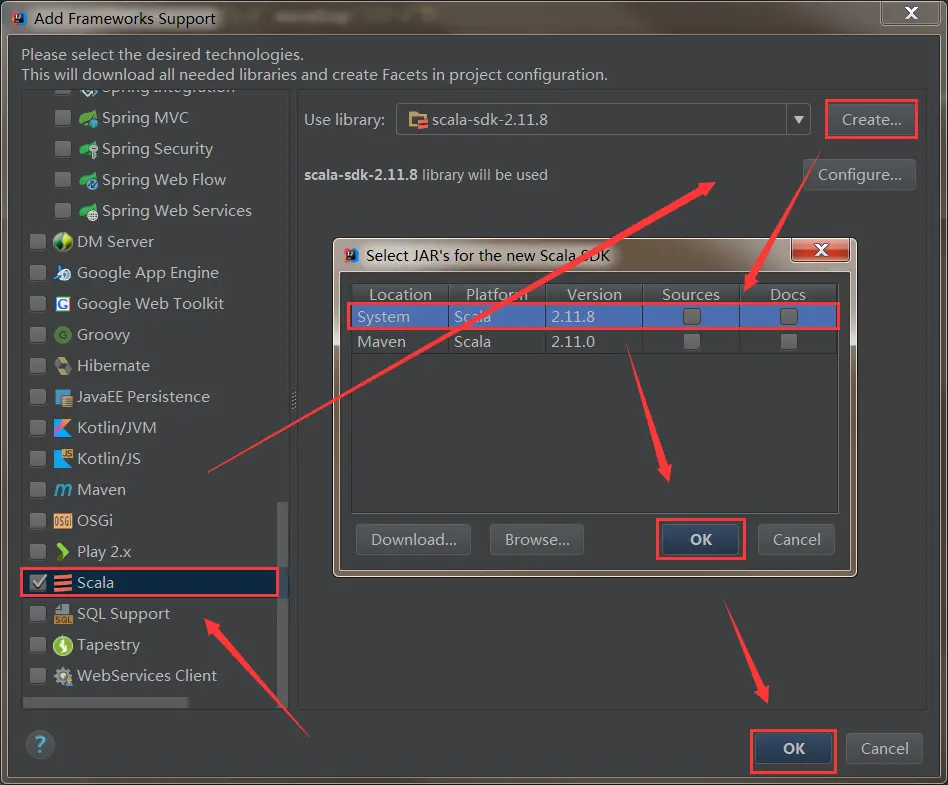Select the DM Server label
The width and height of the screenshot is (948, 785).
click(115, 242)
